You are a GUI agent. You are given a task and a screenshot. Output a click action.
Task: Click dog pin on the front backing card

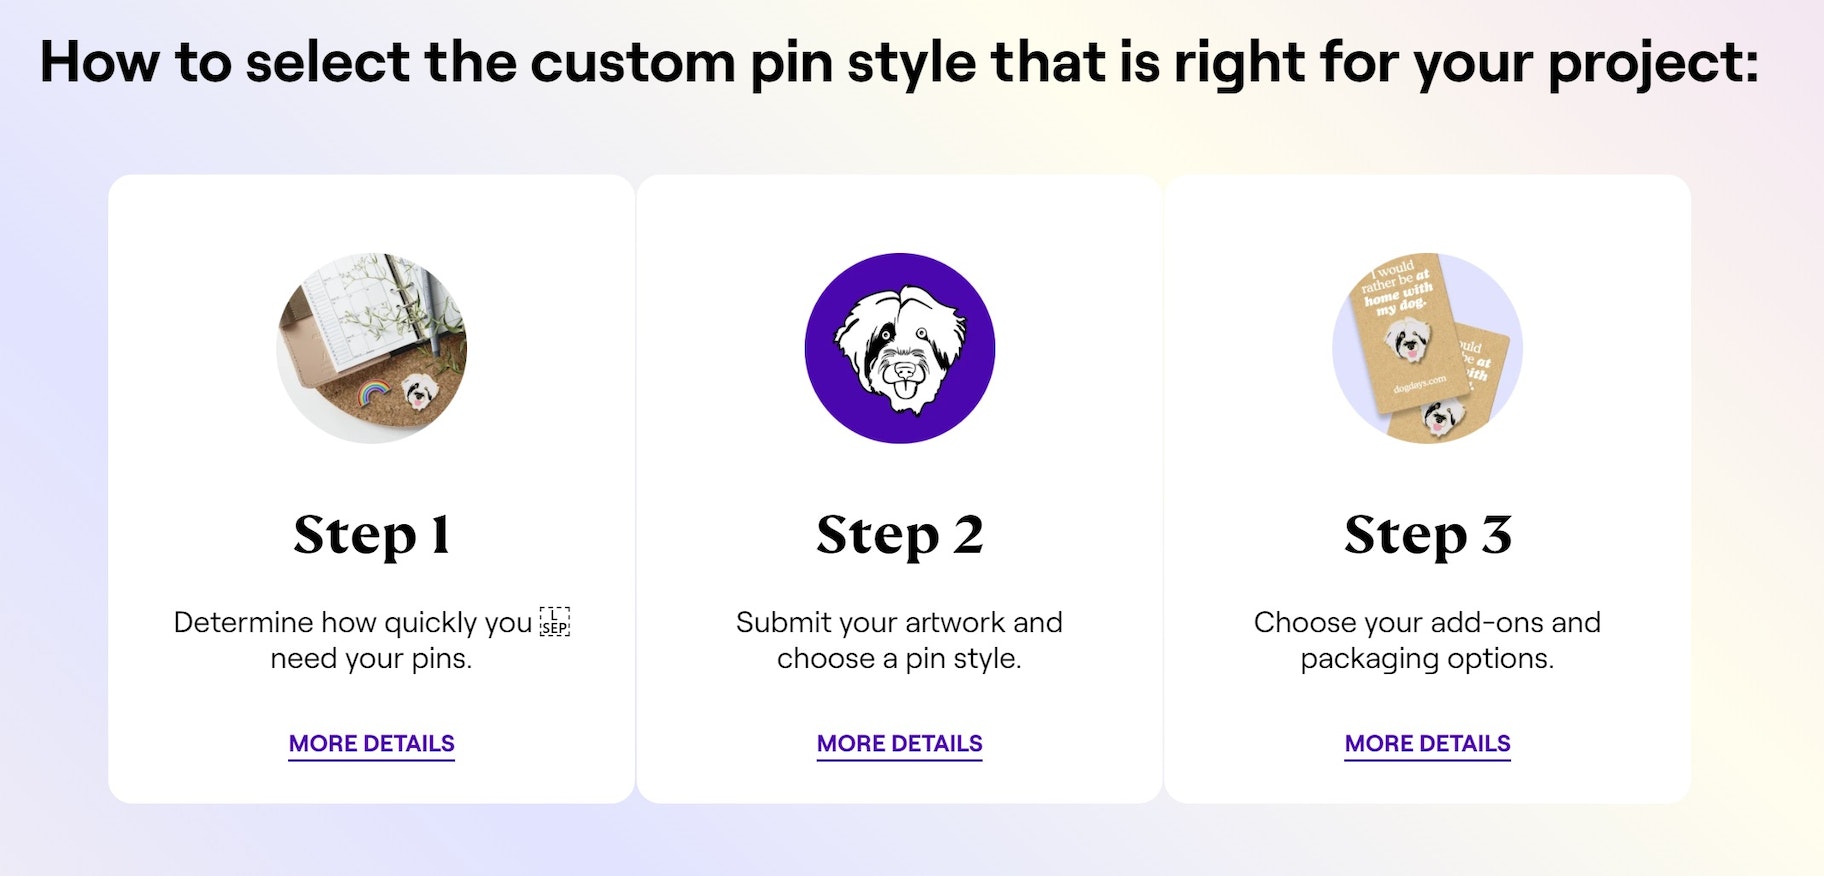click(1407, 341)
